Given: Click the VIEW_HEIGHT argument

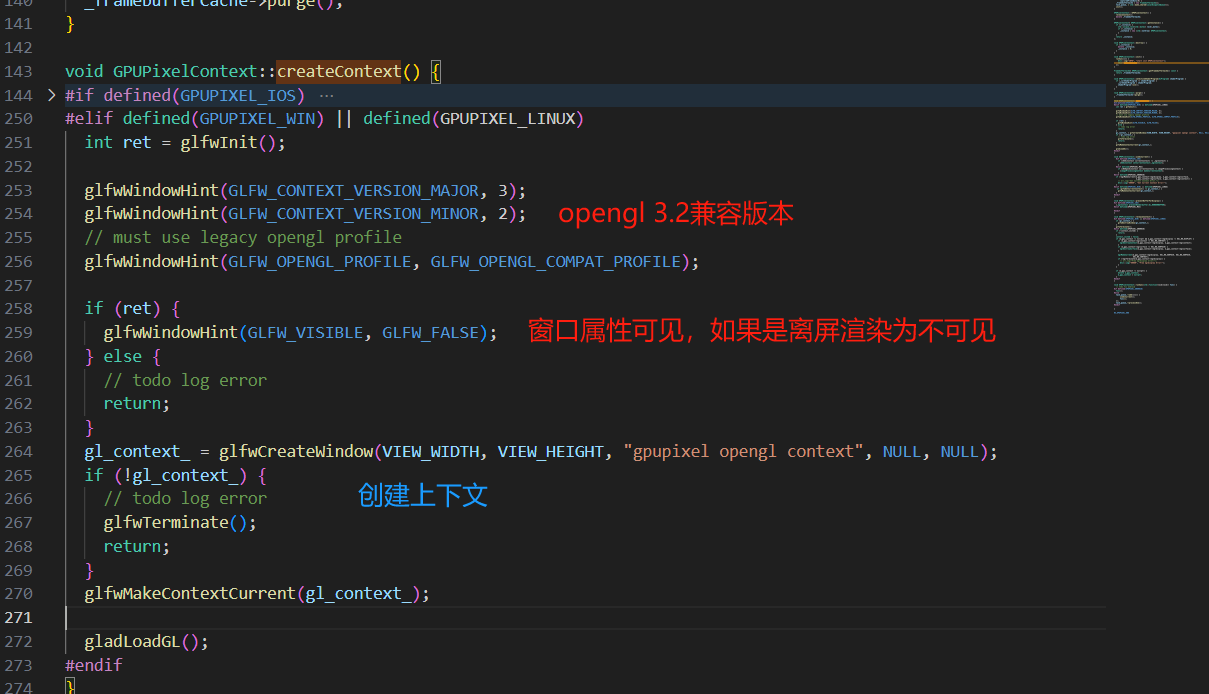Looking at the screenshot, I should (551, 451).
